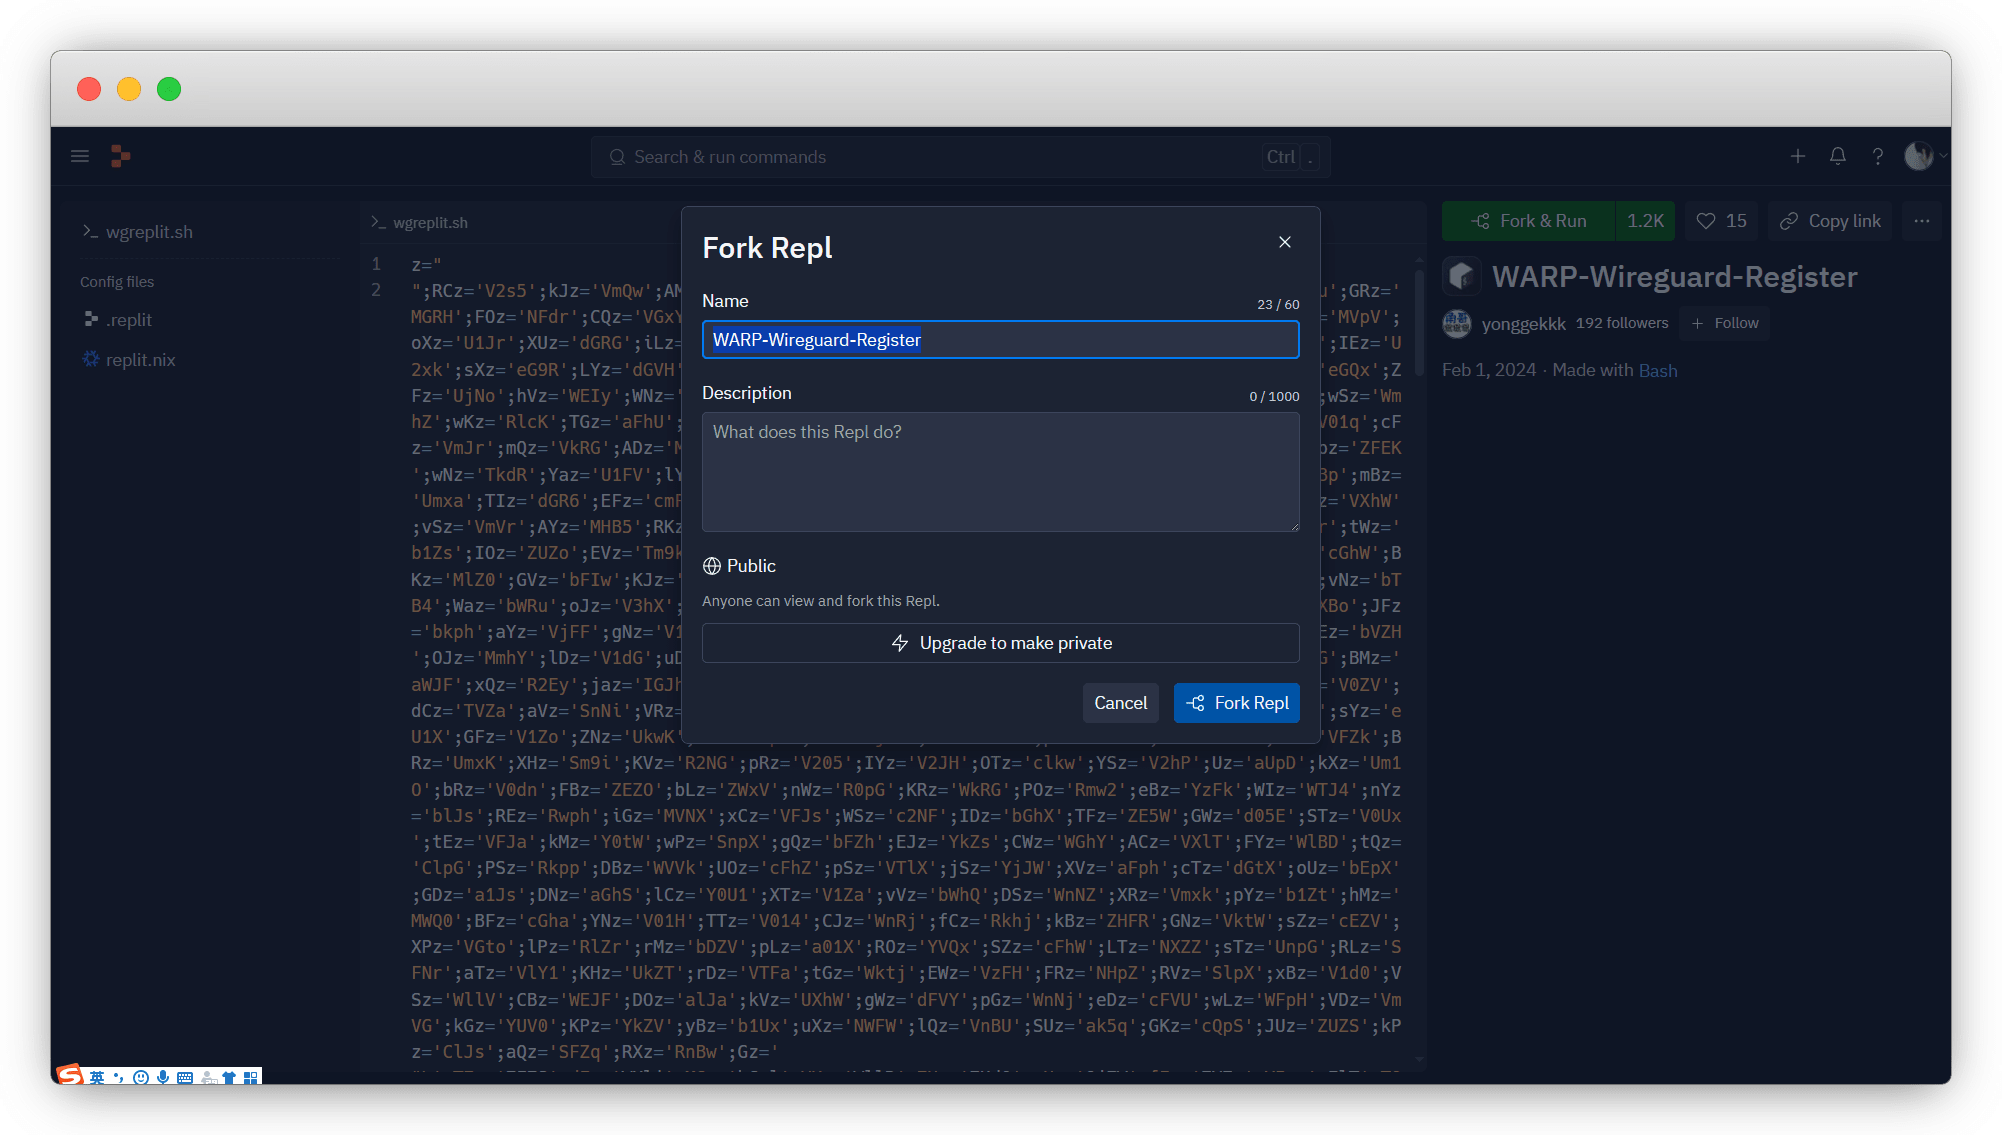Open the hamburger sidebar menu

80,156
